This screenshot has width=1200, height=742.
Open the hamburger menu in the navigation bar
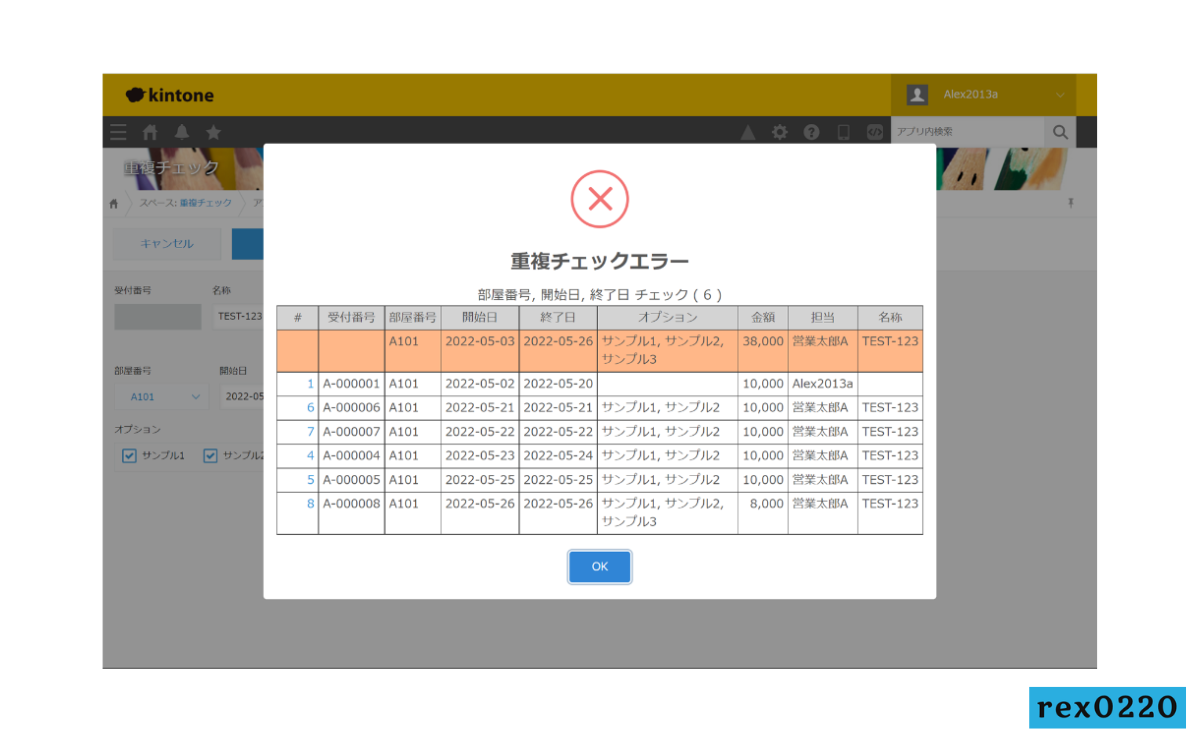(119, 132)
